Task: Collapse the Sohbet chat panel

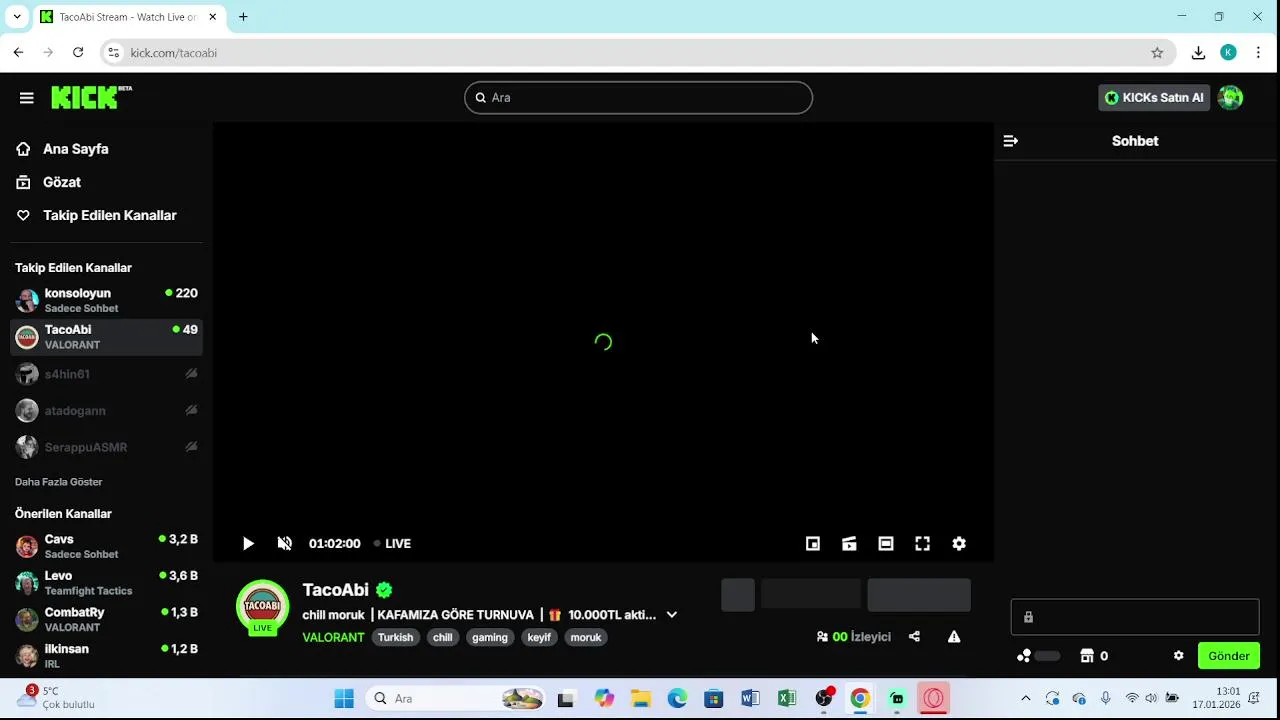Action: (1010, 141)
